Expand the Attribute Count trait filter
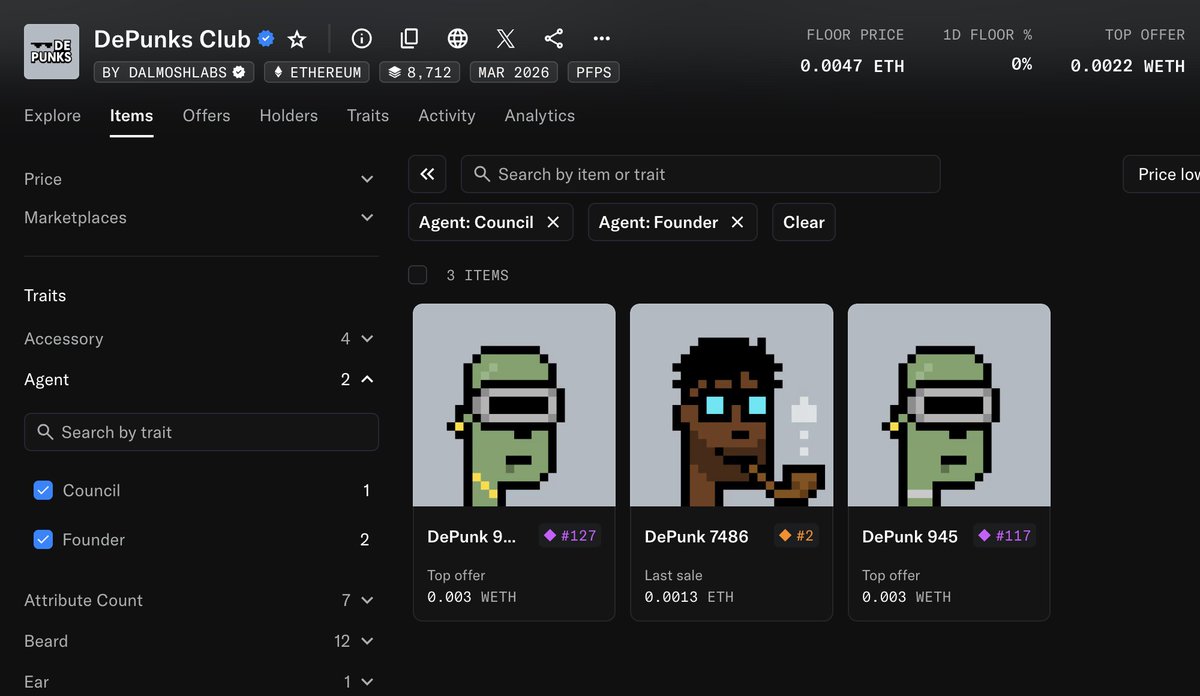 click(x=200, y=600)
